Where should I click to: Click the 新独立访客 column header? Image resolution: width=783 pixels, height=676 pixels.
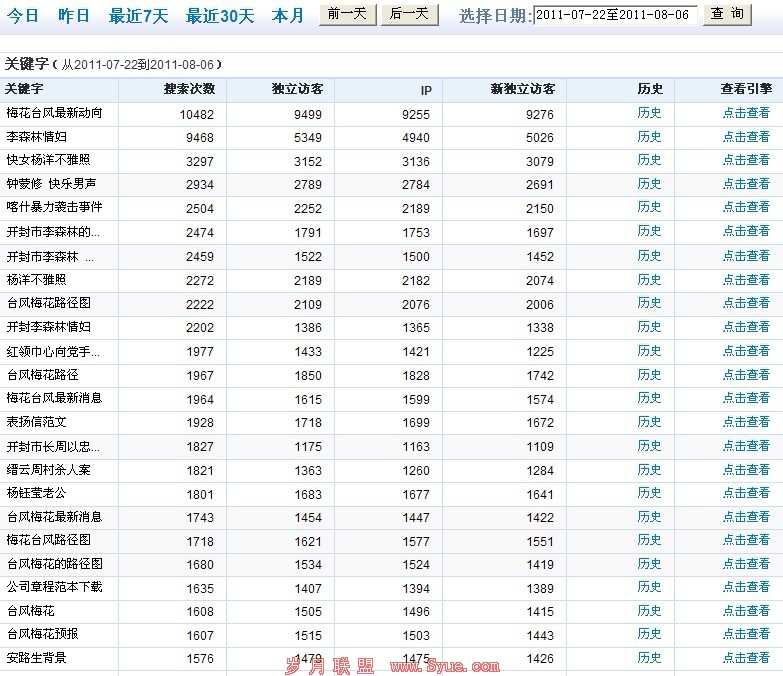point(522,89)
